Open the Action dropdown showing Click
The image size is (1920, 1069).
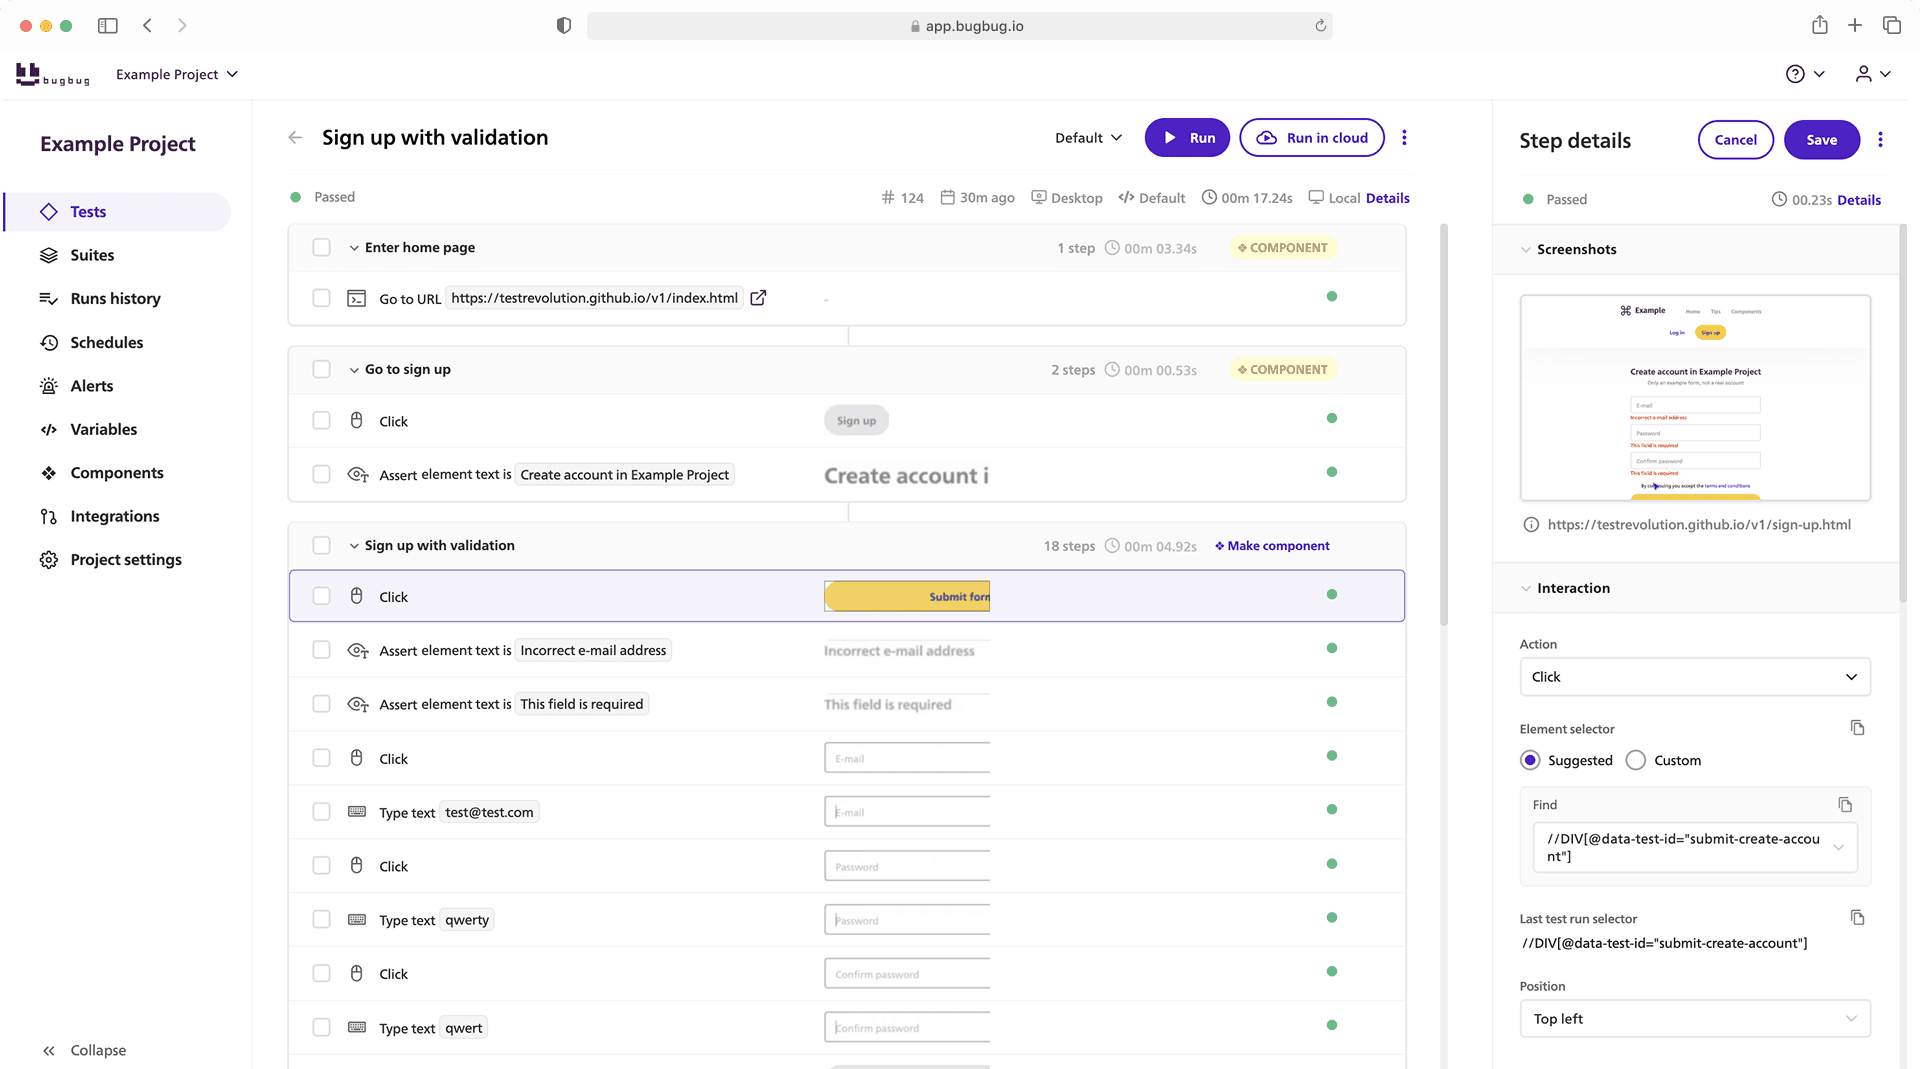(x=1694, y=677)
